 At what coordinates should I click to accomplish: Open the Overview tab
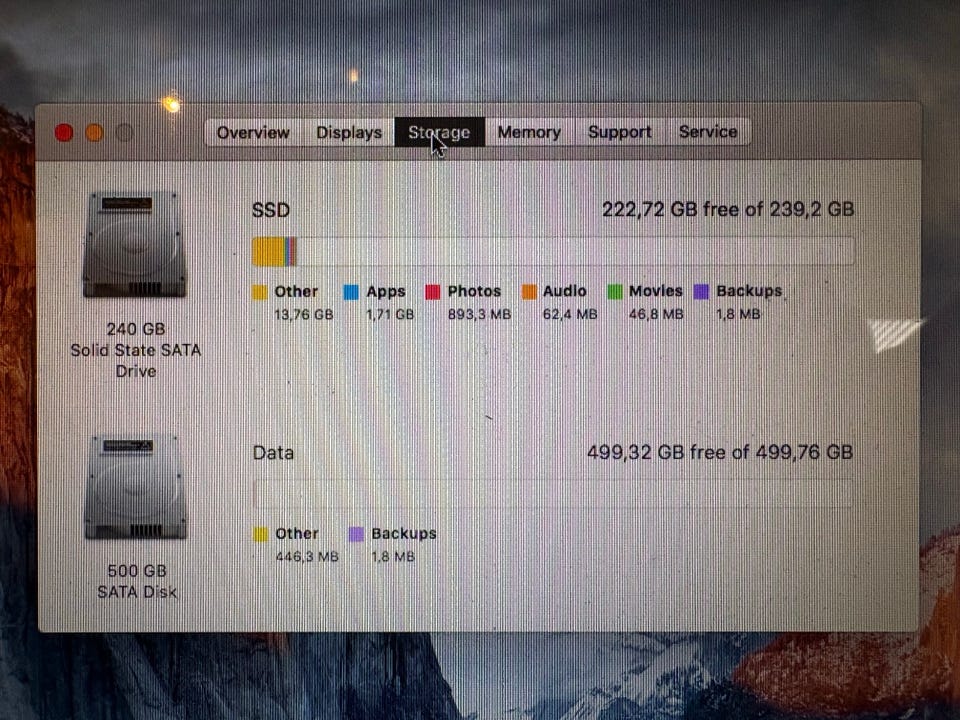(x=253, y=132)
